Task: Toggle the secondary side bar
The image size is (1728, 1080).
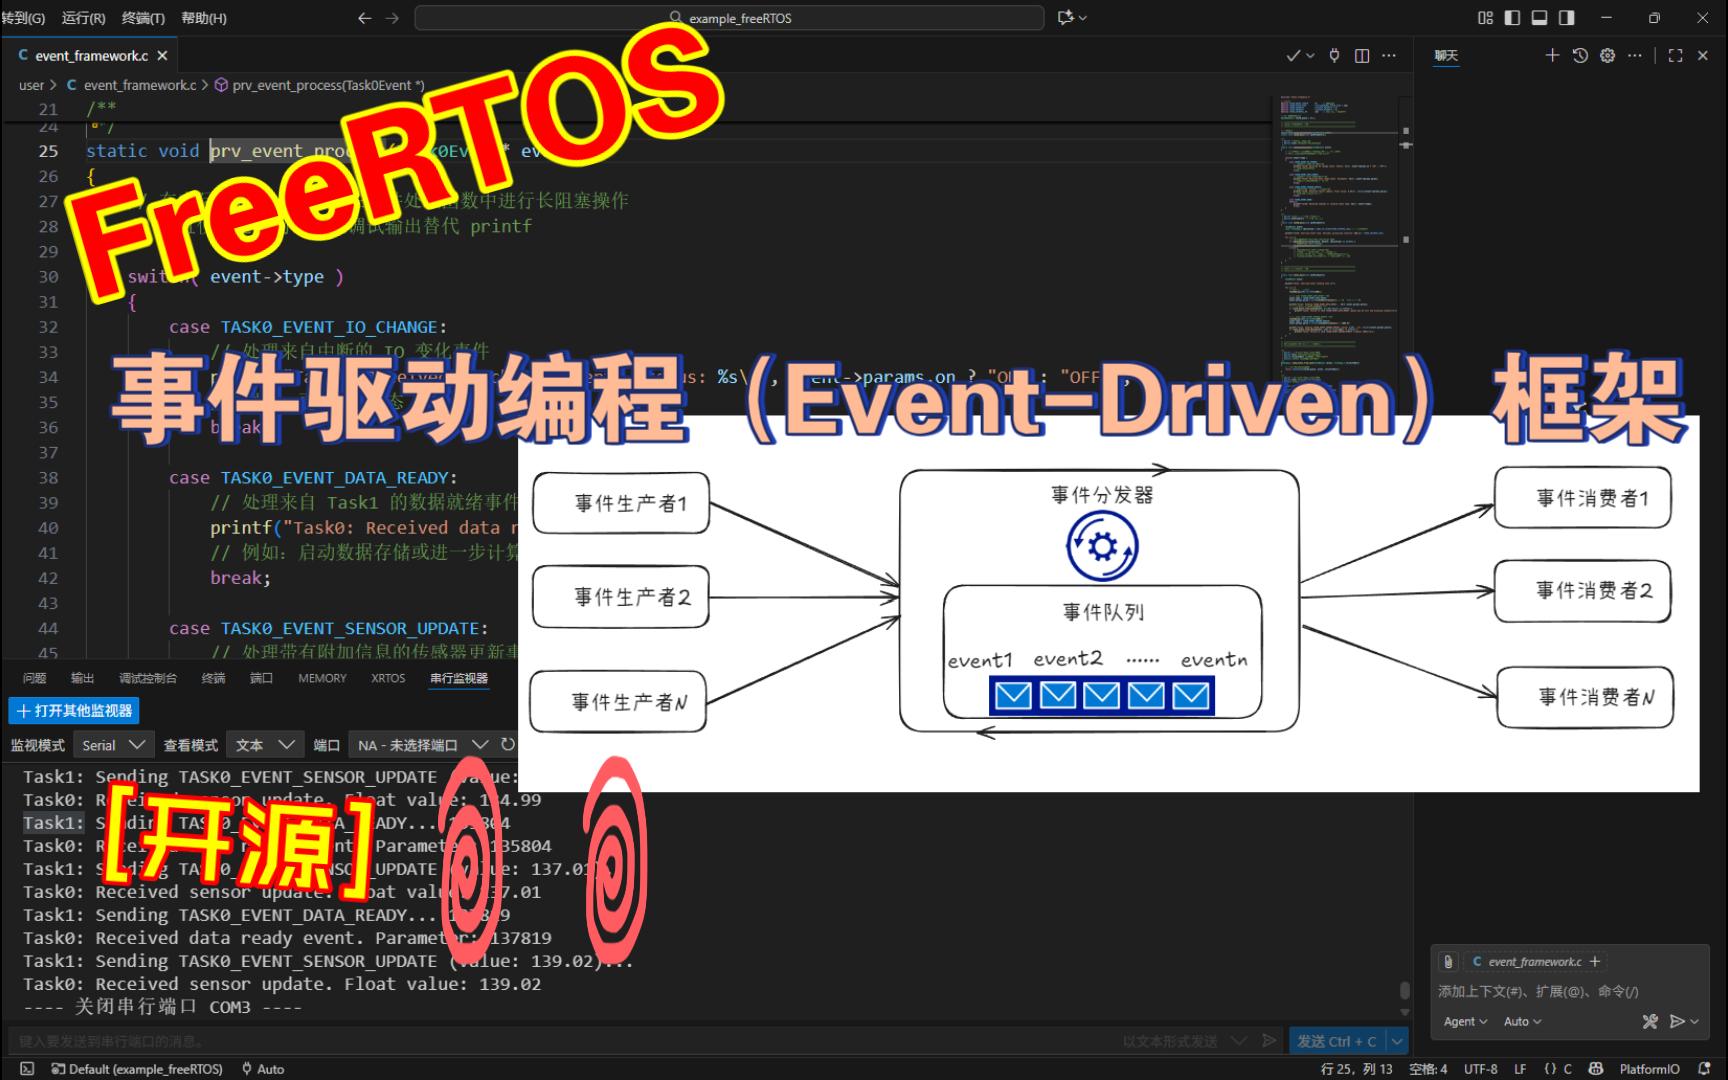Action: 1566,18
